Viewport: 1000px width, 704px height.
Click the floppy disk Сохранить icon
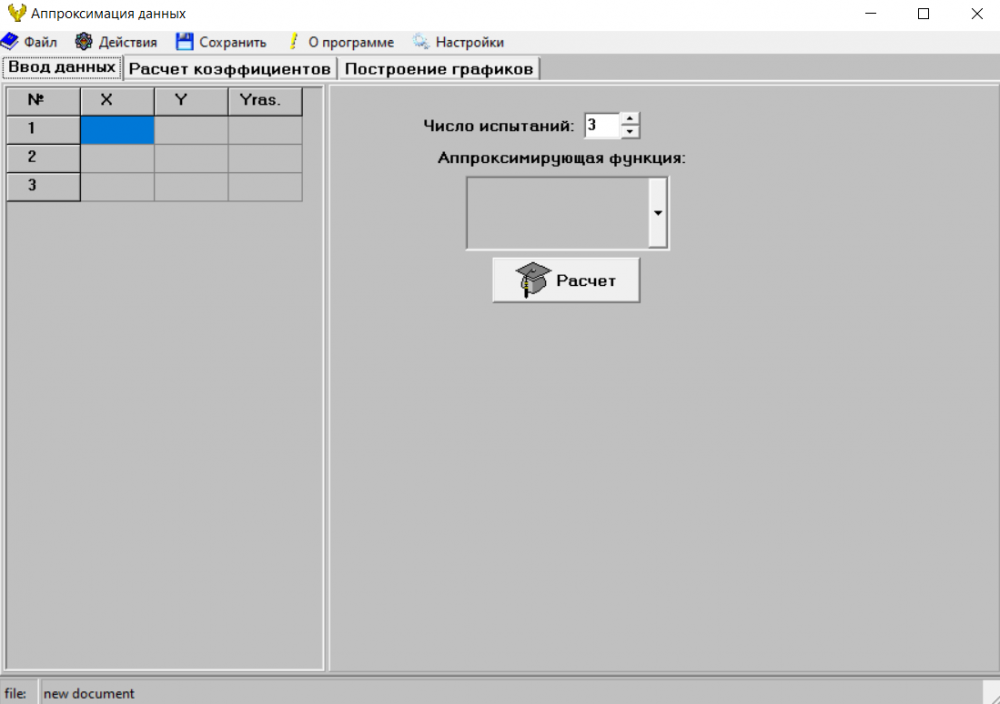(184, 42)
